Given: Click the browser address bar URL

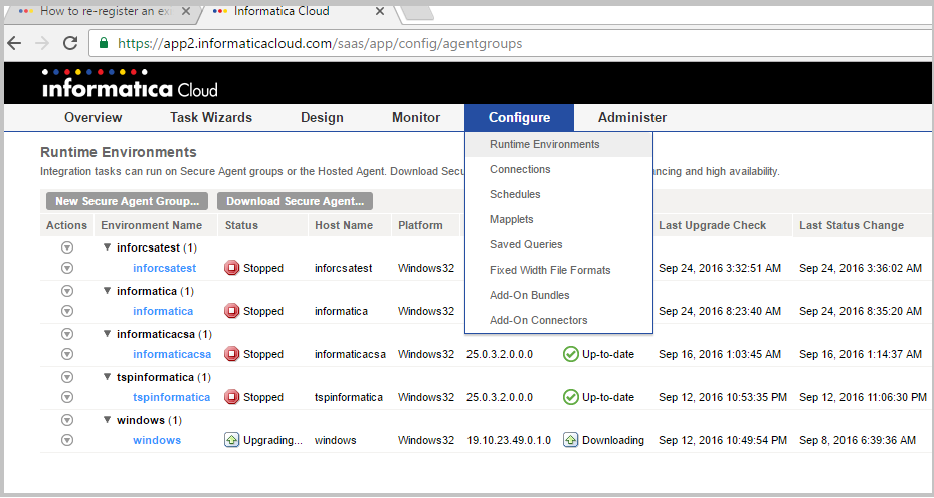Looking at the screenshot, I should point(320,43).
